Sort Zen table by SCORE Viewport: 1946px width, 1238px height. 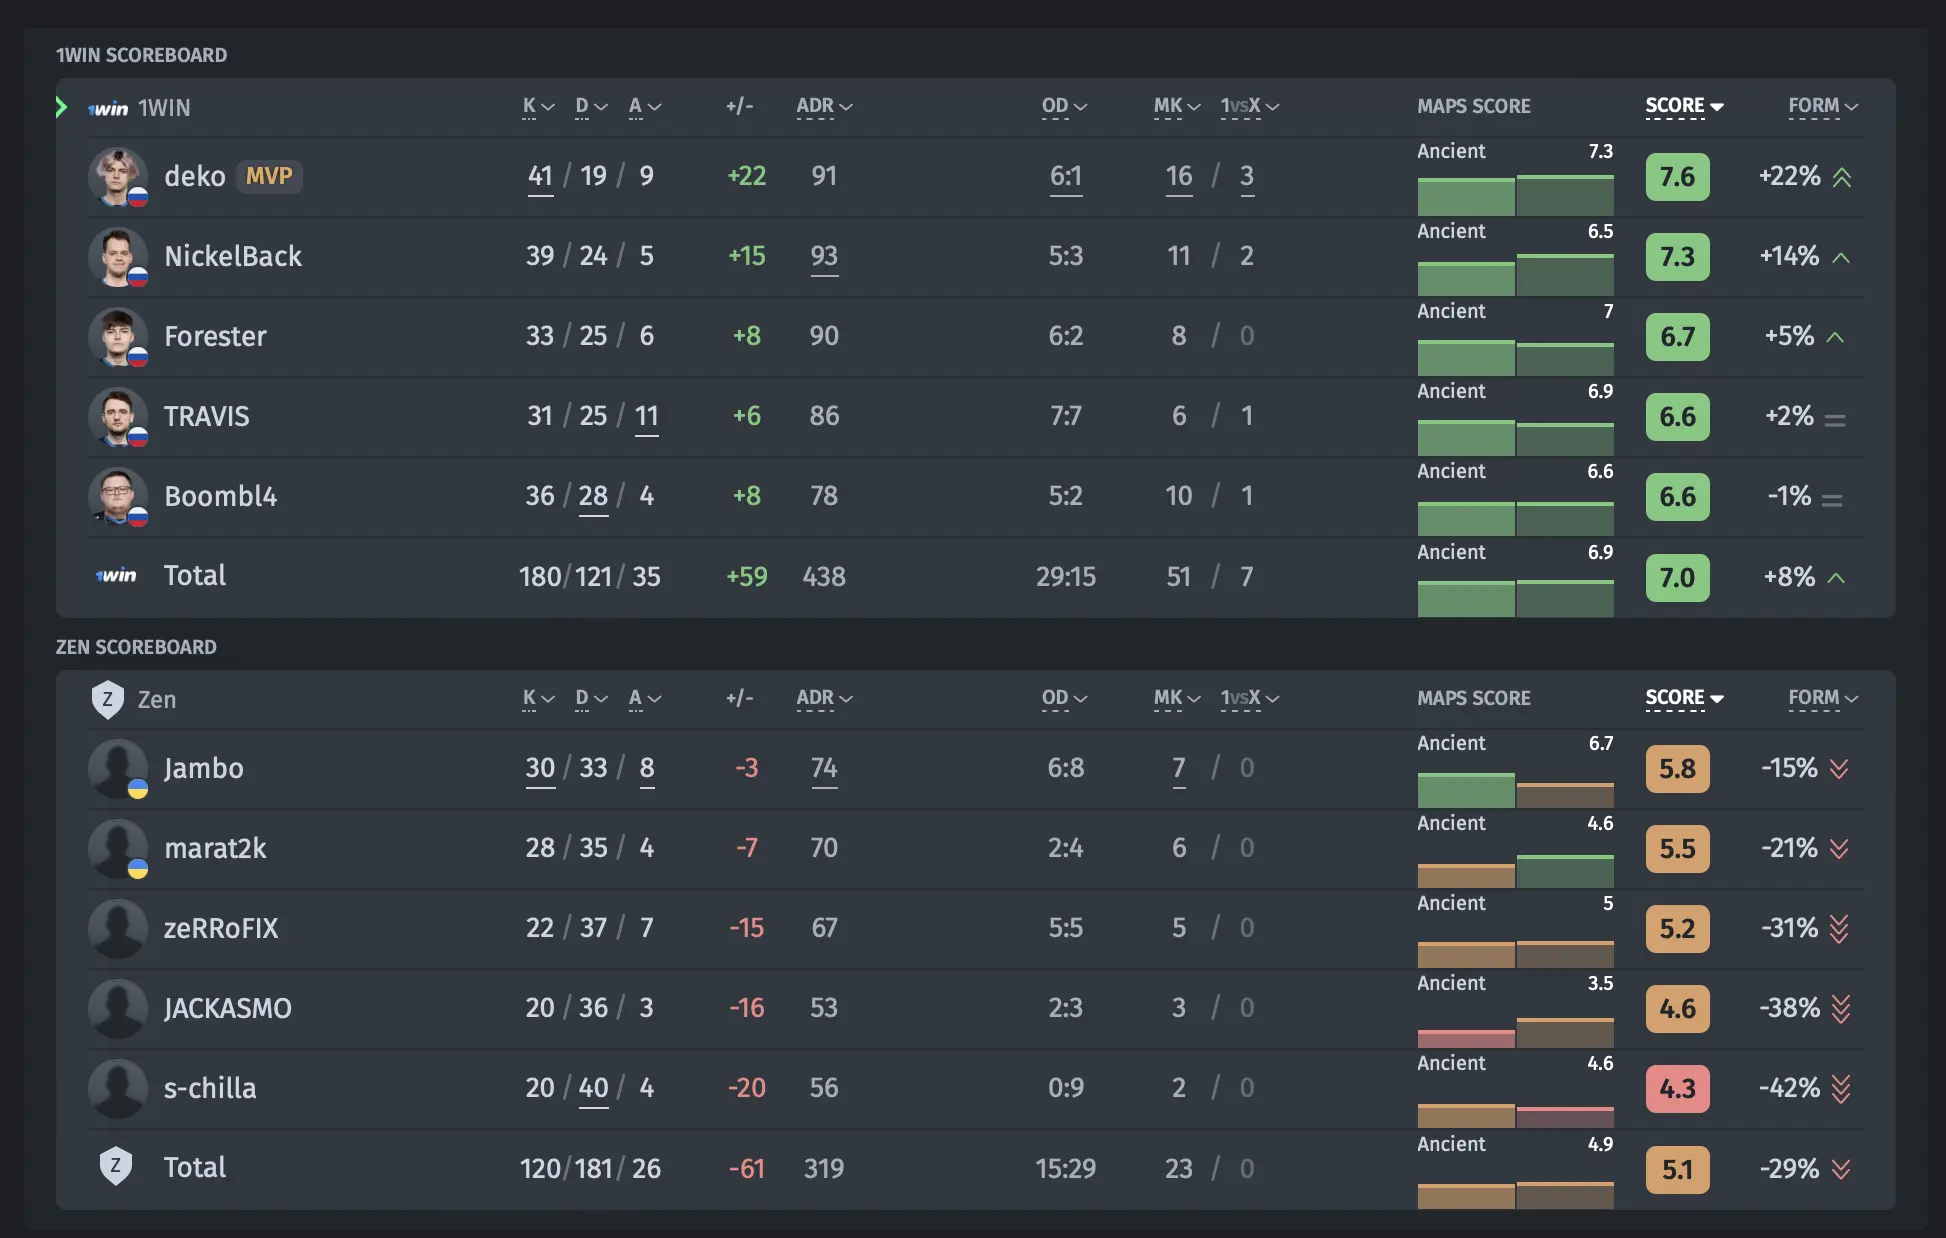pyautogui.click(x=1684, y=698)
